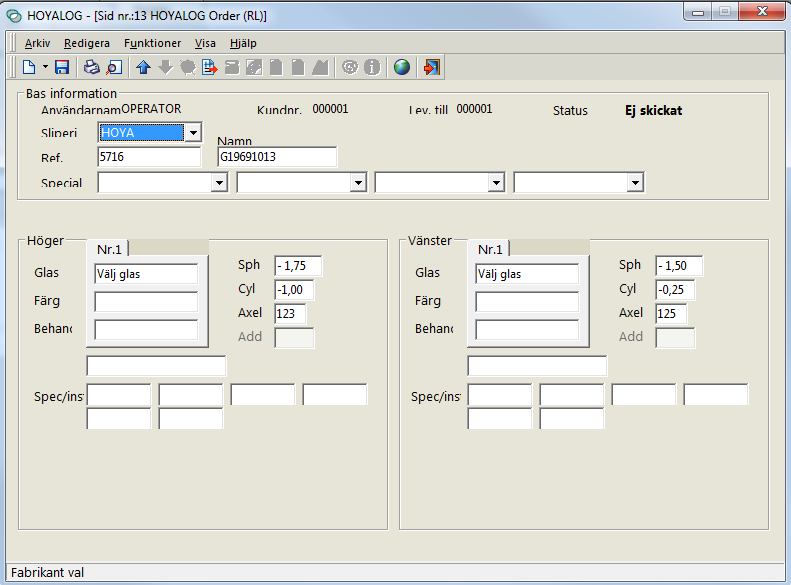Click the wide field under Höger glass box
The image size is (791, 585).
[156, 366]
